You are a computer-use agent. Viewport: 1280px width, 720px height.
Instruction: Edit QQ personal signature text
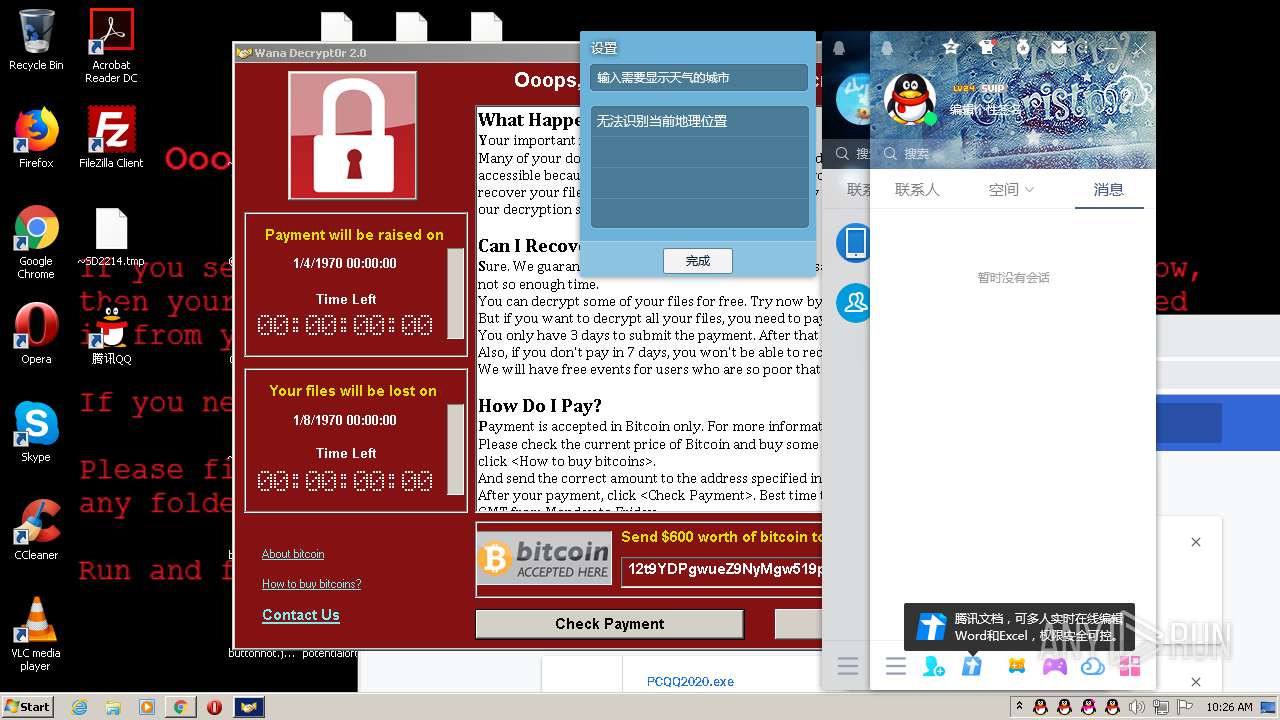click(986, 110)
